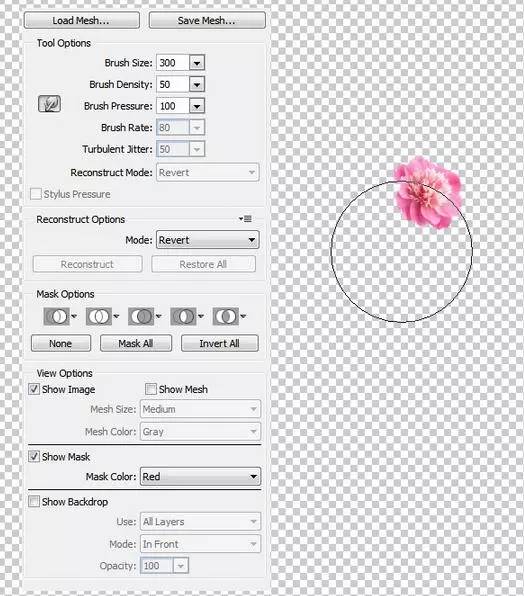The height and width of the screenshot is (596, 524).
Task: Click the pink flower in the preview
Action: pyautogui.click(x=428, y=193)
